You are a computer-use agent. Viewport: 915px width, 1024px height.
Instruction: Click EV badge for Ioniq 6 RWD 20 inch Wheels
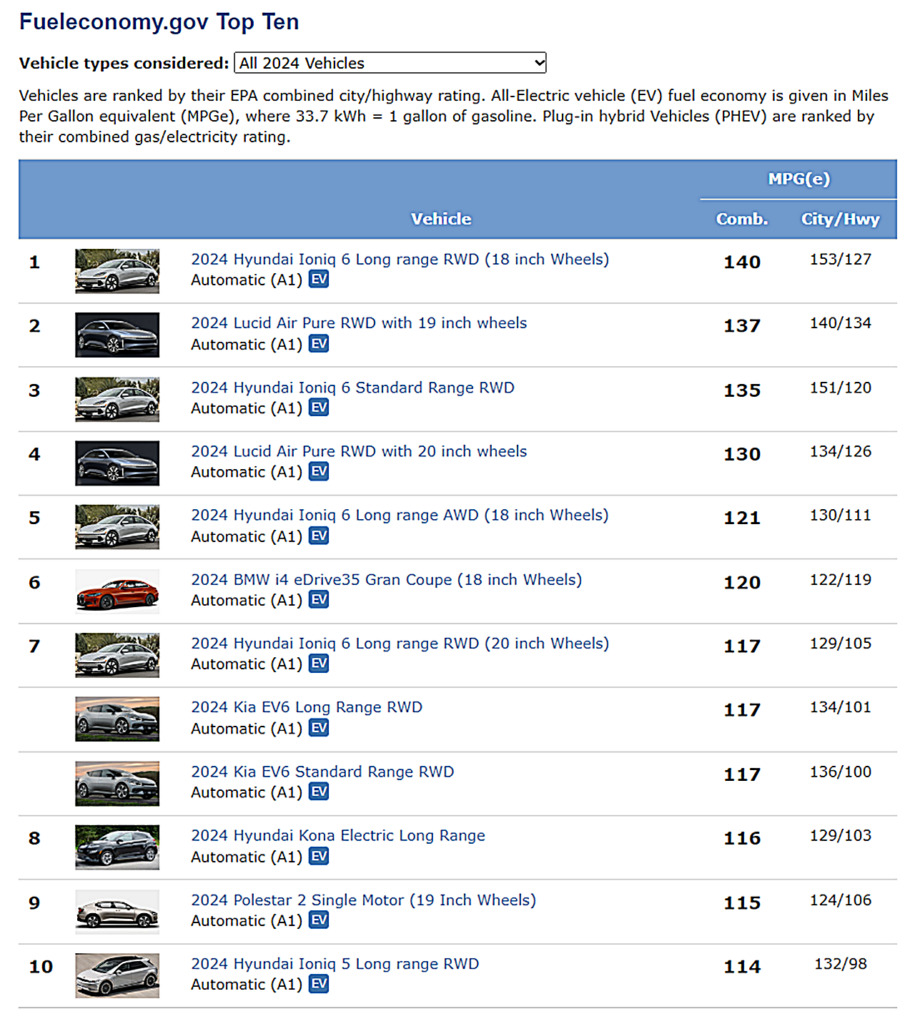click(319, 664)
